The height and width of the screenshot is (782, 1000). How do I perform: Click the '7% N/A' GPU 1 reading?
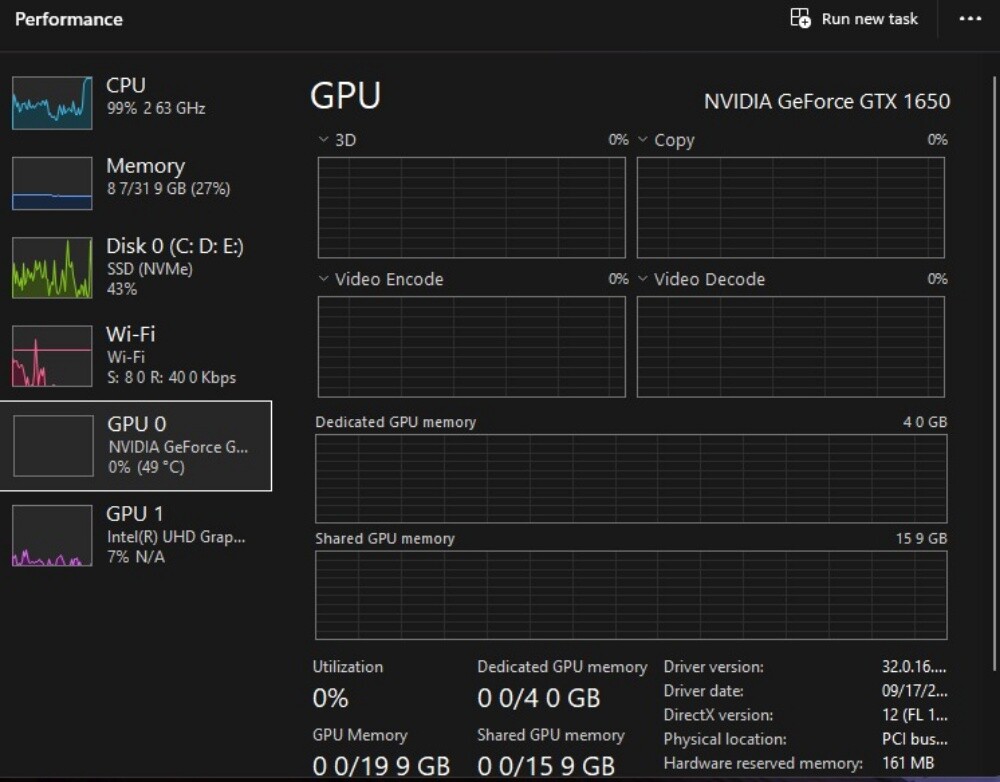[x=135, y=556]
